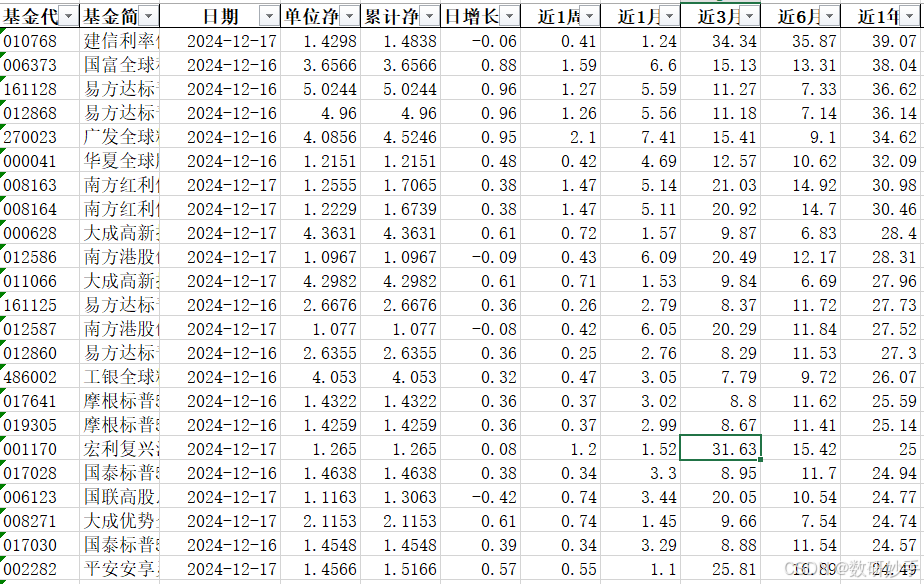This screenshot has width=924, height=584.
Task: Open the 单位净值 column filter dropdown
Action: (349, 17)
